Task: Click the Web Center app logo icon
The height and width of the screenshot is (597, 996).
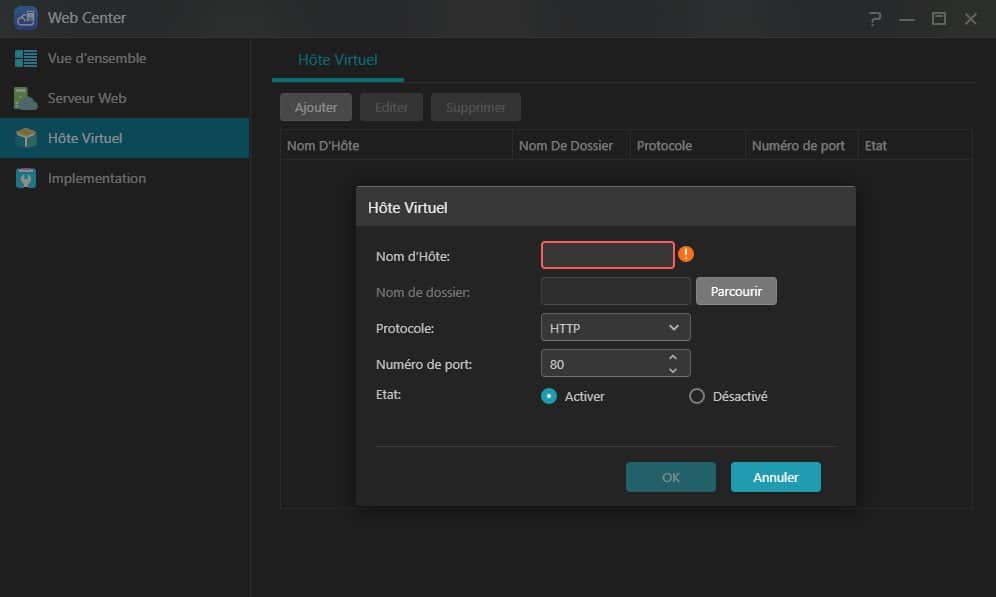Action: (26, 18)
